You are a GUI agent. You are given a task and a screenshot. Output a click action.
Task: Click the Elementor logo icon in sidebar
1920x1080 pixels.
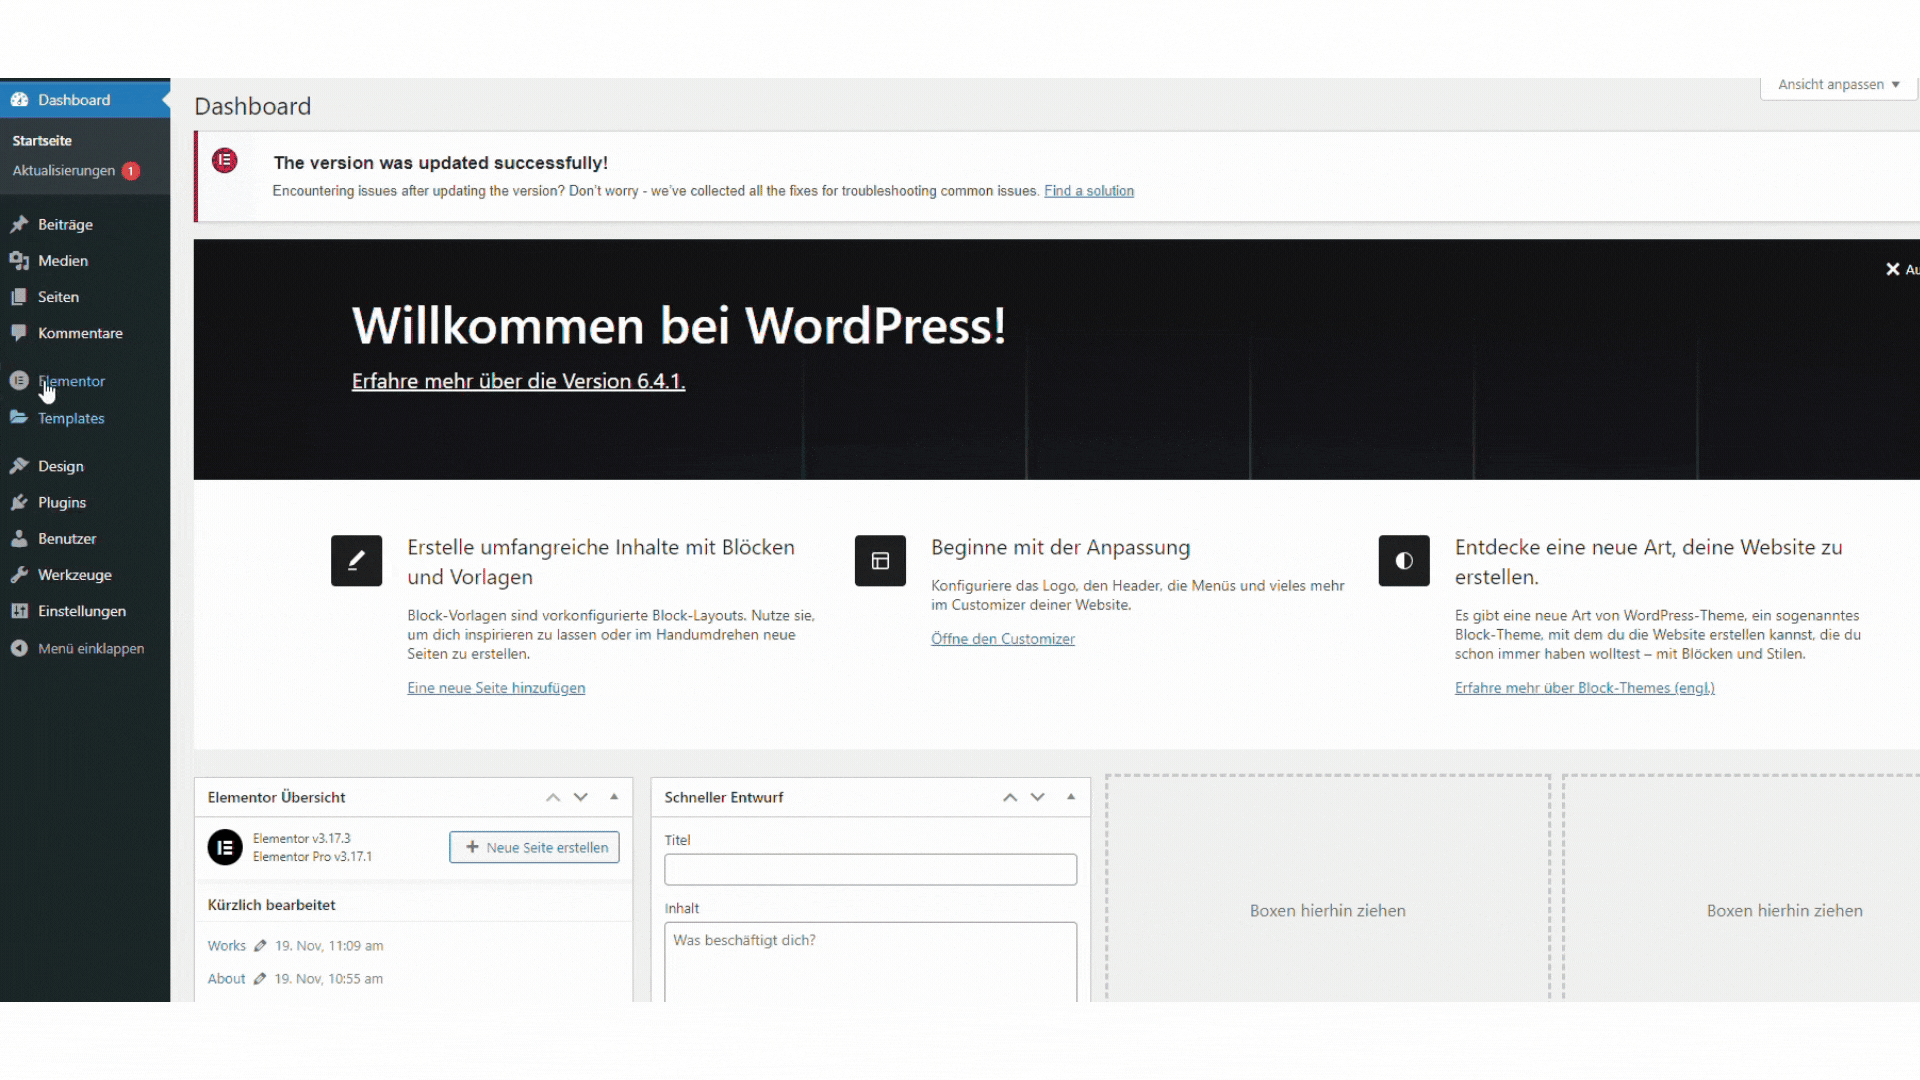tap(19, 381)
